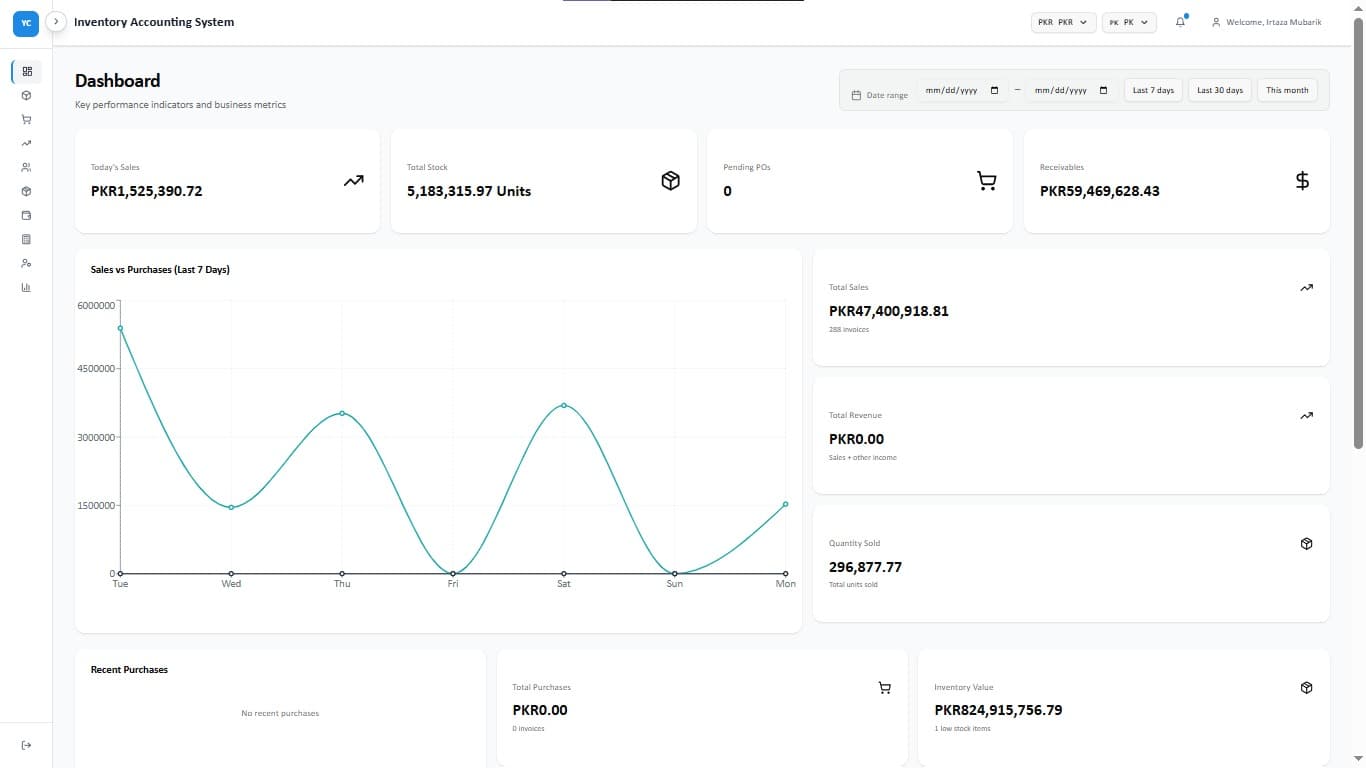The width and height of the screenshot is (1366, 768).
Task: Focus the end date mm/dd/yyyy input
Action: click(x=1071, y=90)
